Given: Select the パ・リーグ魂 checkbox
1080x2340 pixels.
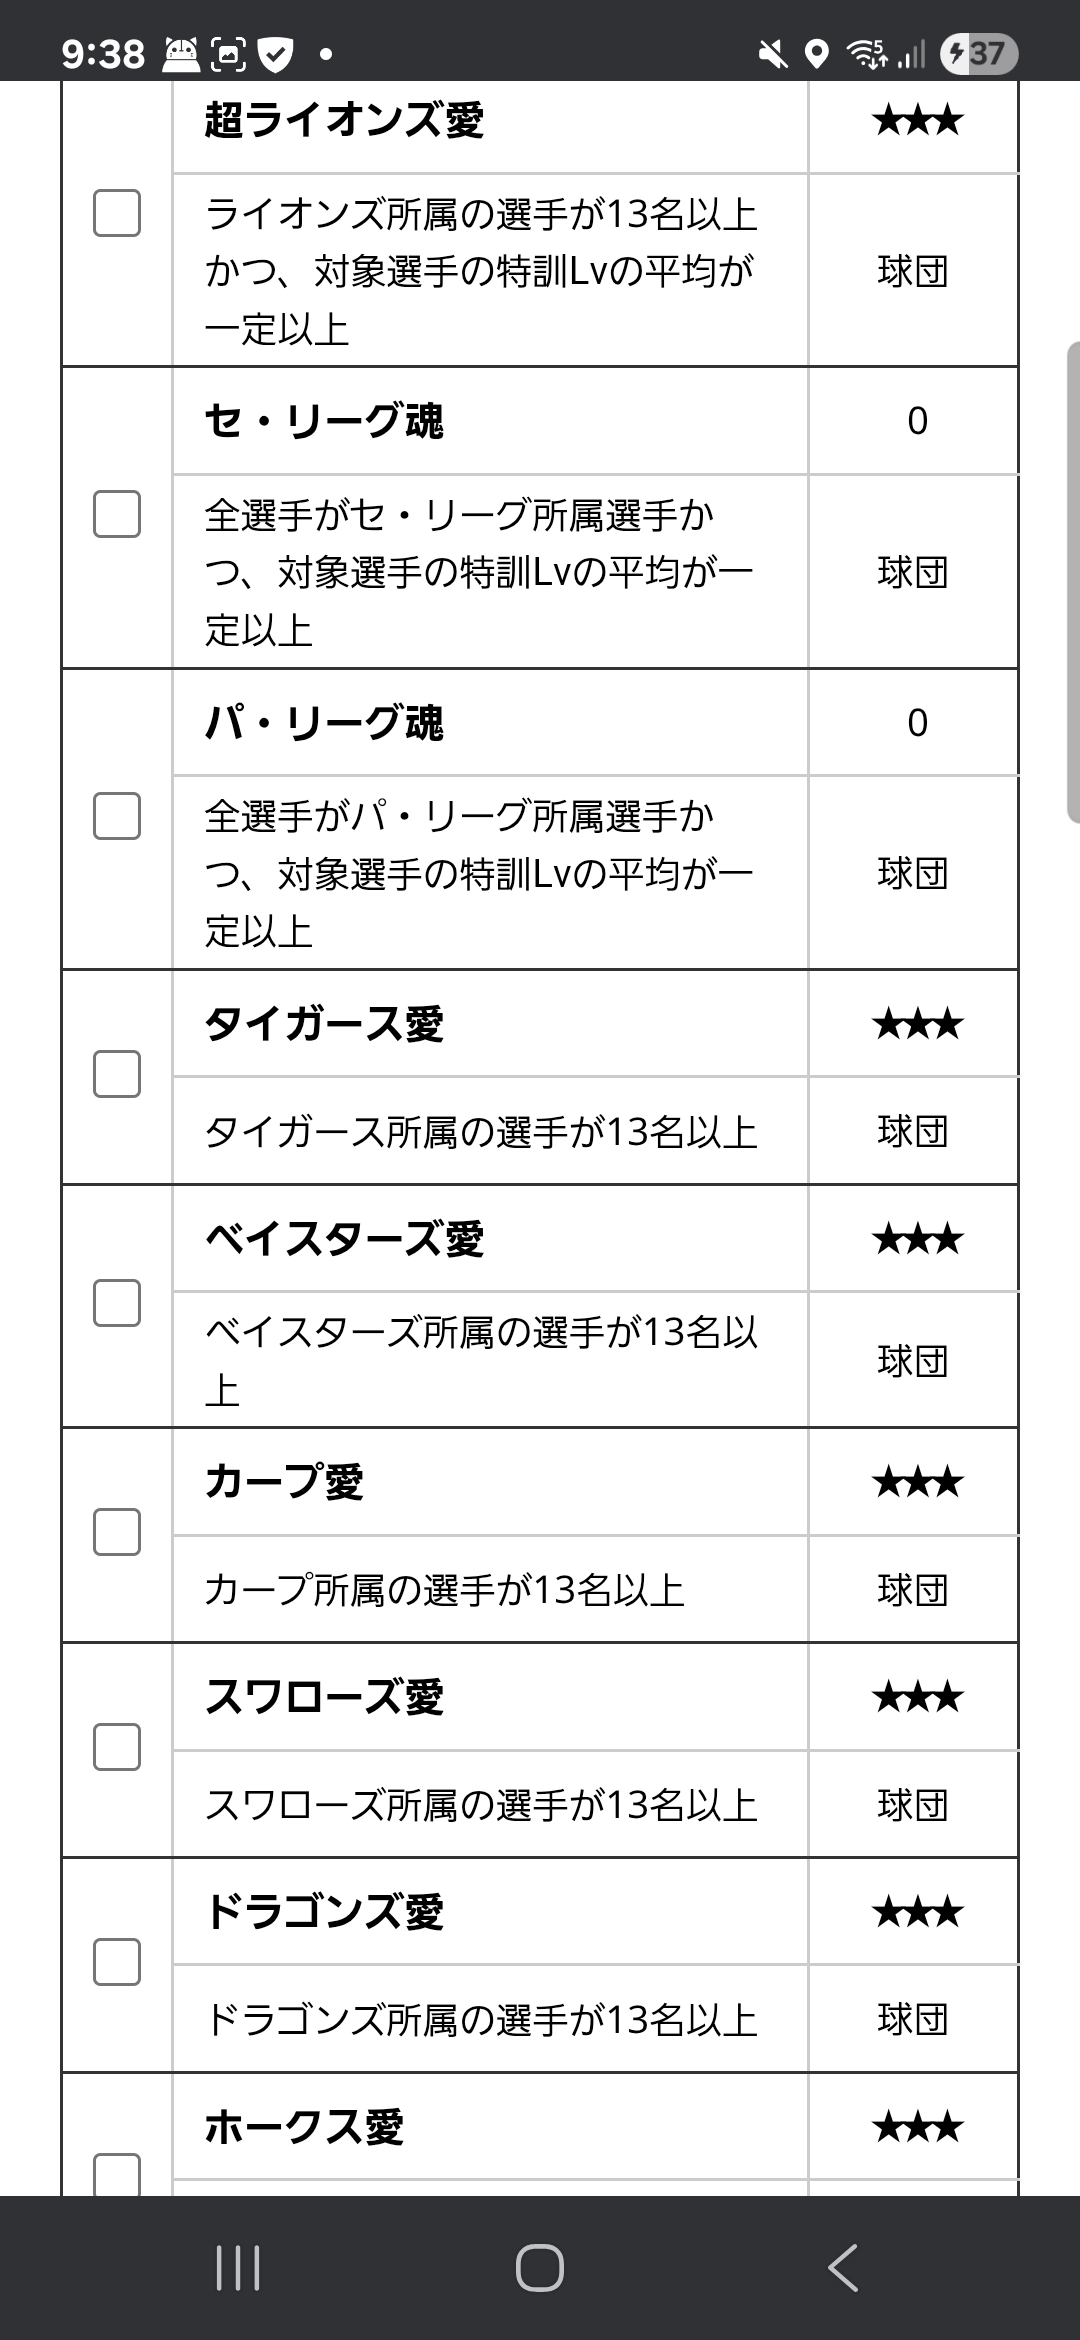Looking at the screenshot, I should pos(117,816).
